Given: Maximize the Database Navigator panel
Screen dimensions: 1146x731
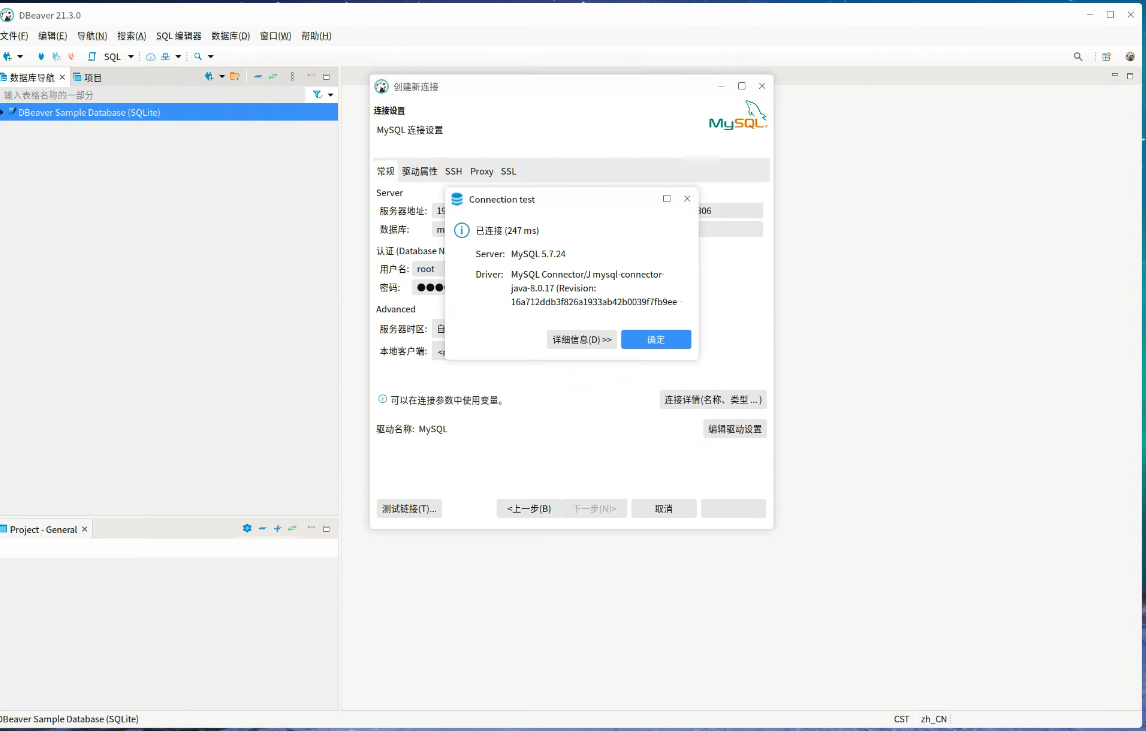Looking at the screenshot, I should [x=327, y=76].
